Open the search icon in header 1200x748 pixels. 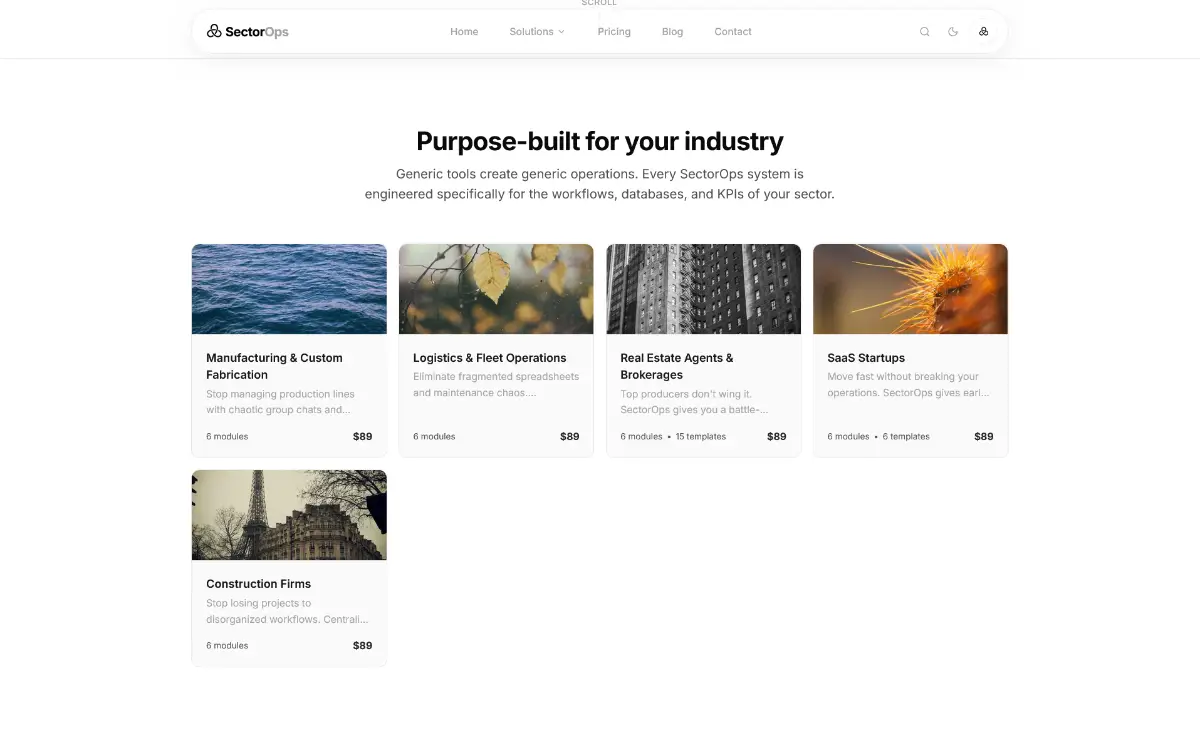click(925, 32)
